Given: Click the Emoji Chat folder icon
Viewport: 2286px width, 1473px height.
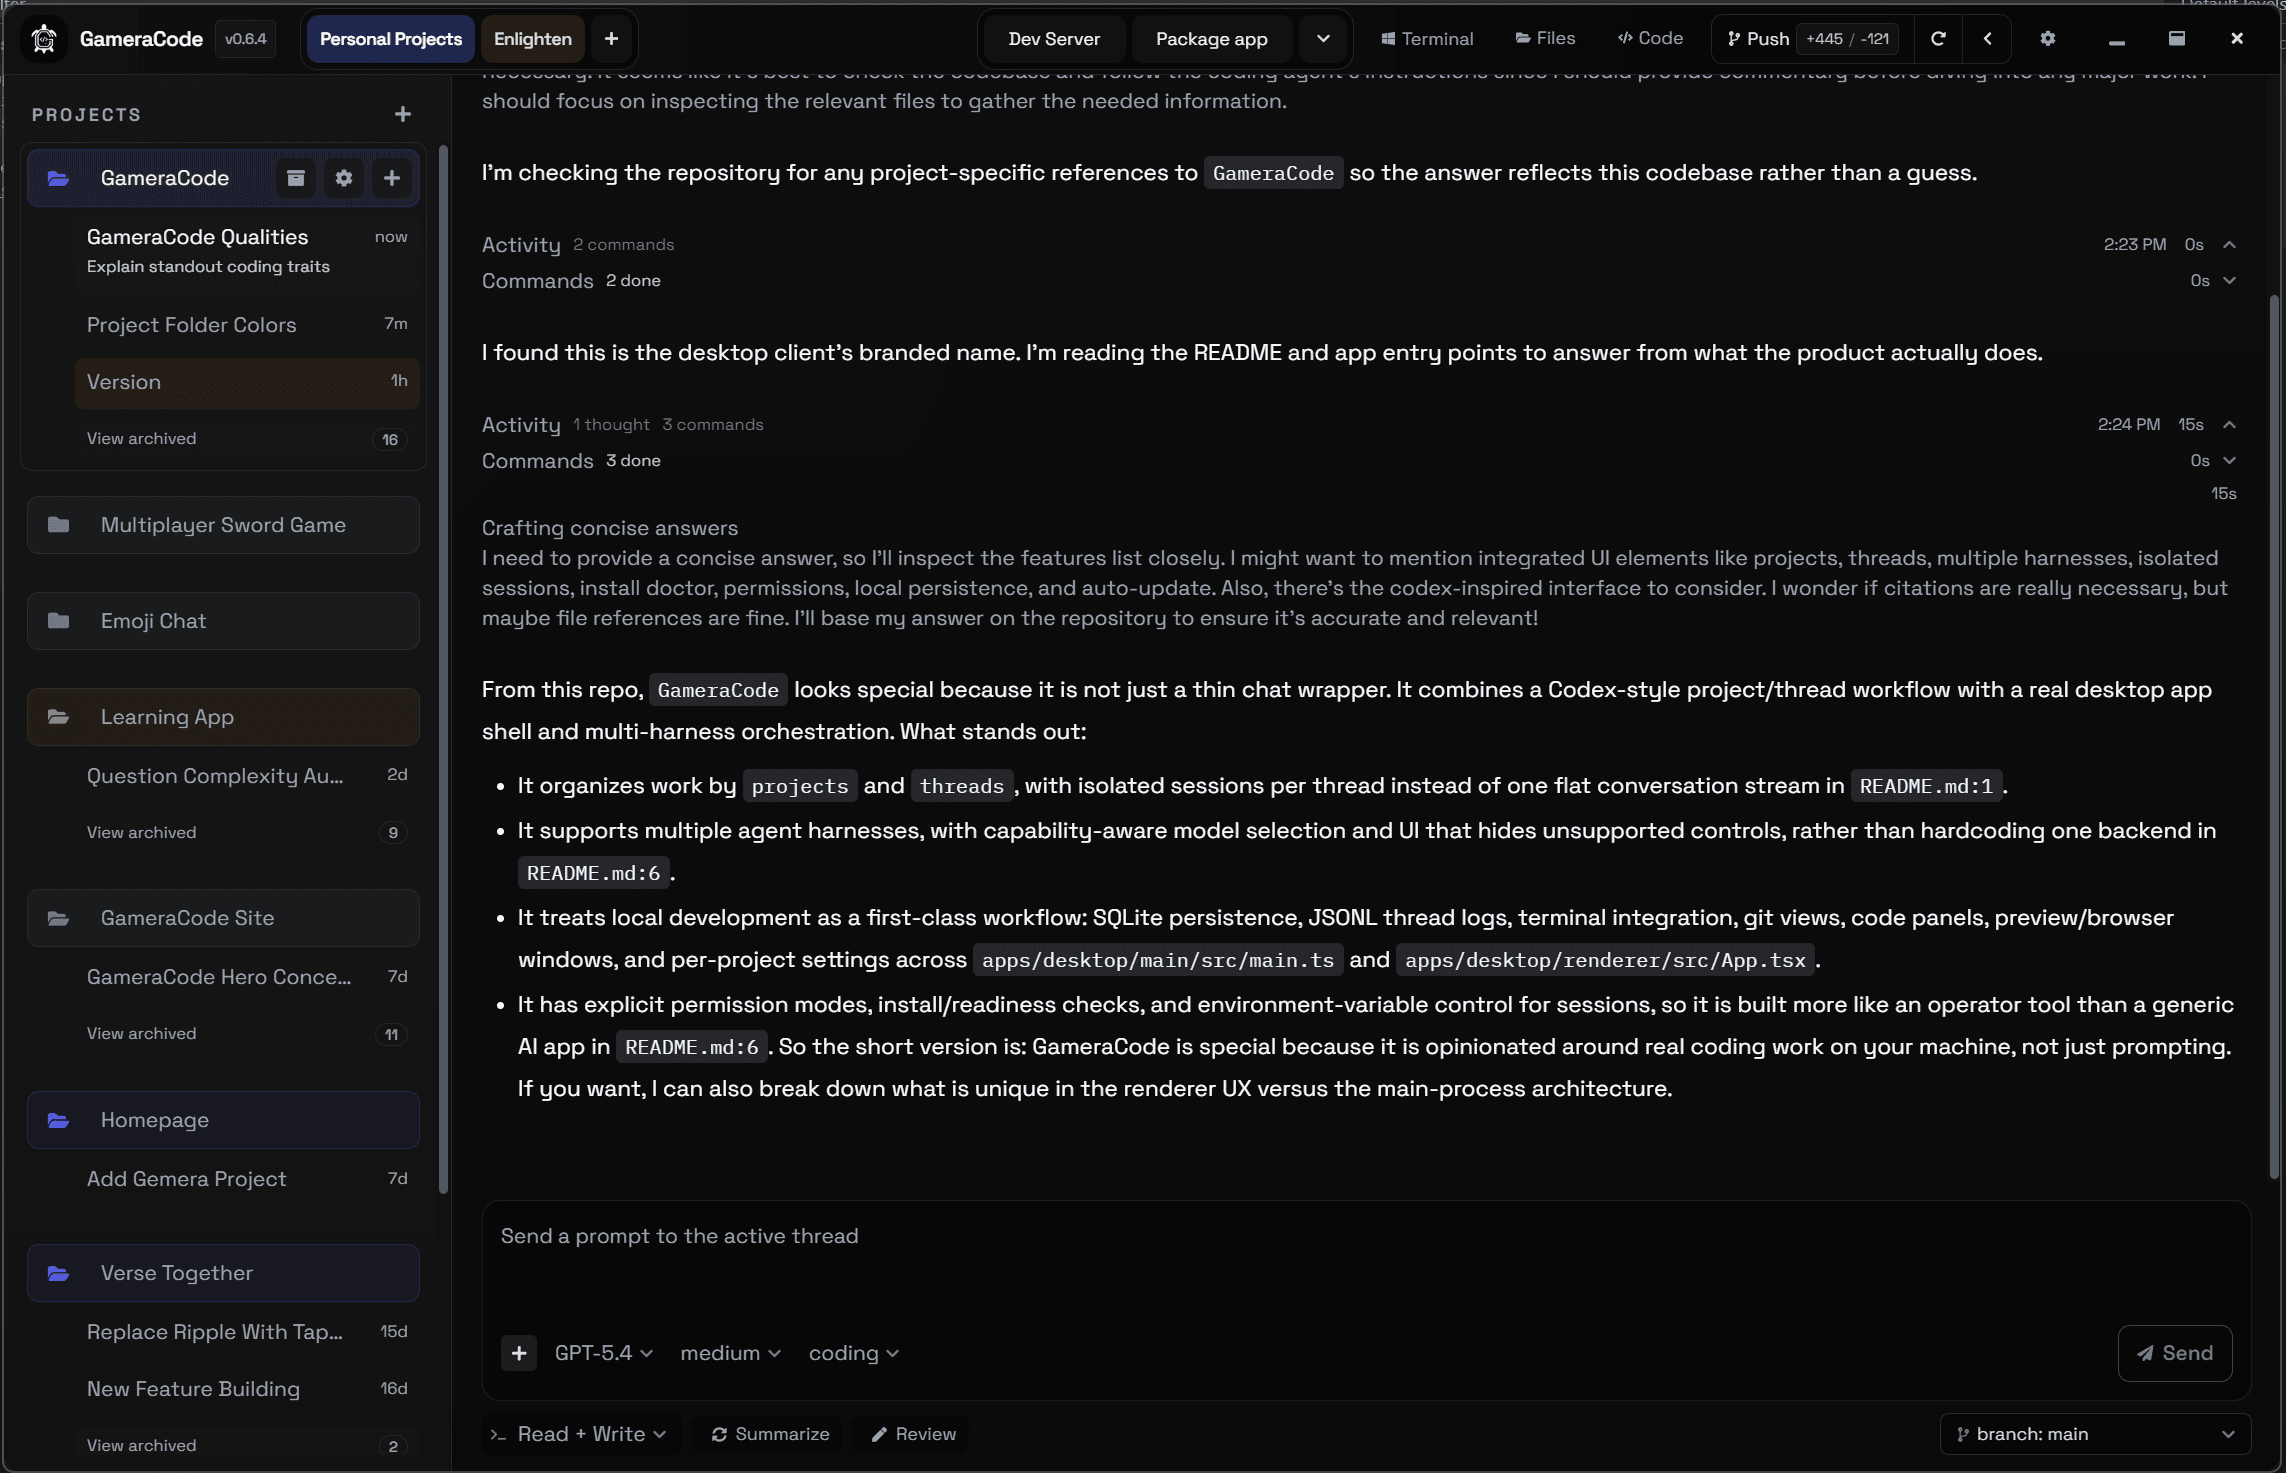Looking at the screenshot, I should 59,621.
